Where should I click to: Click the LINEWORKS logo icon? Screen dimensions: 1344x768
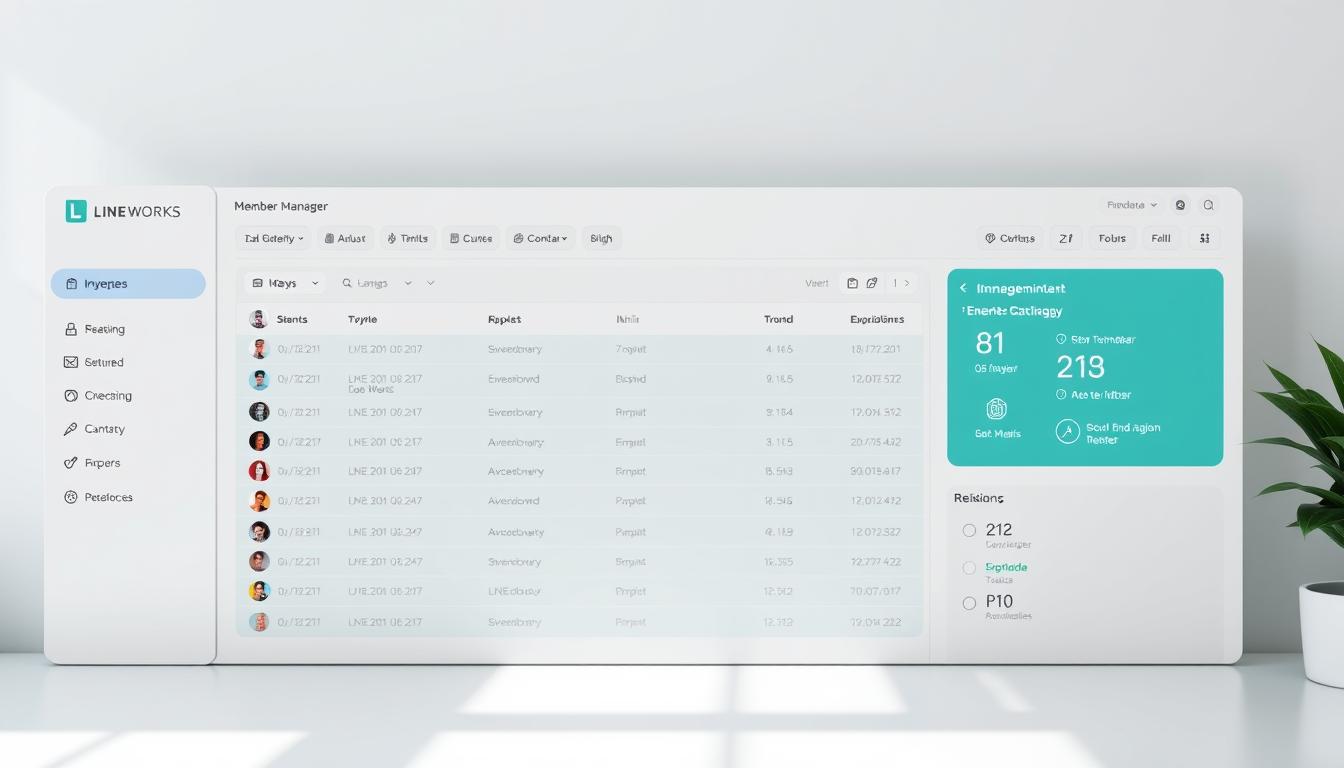pos(76,211)
